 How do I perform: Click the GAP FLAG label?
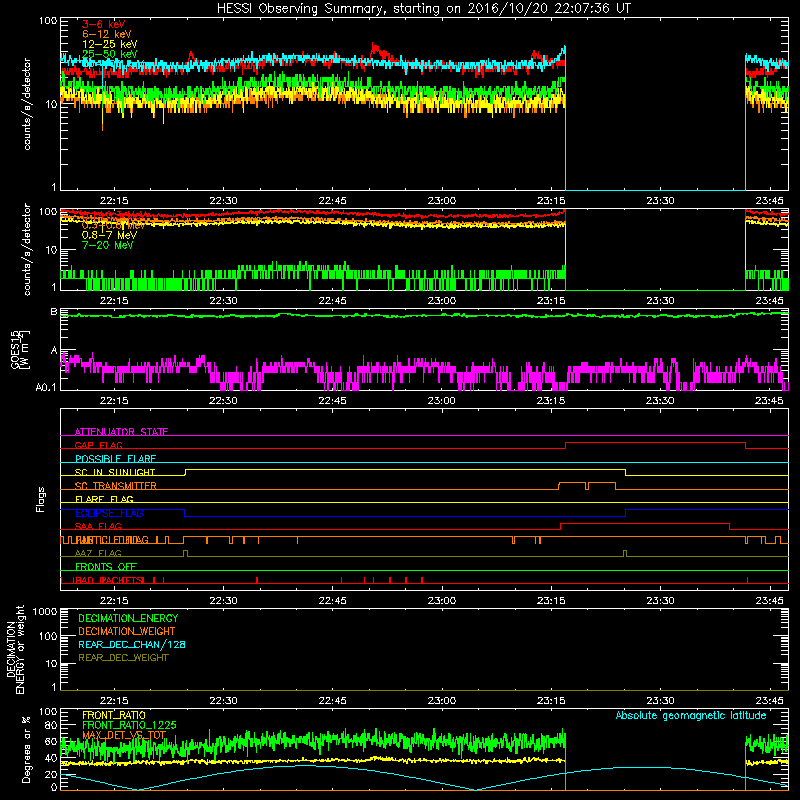tap(98, 445)
